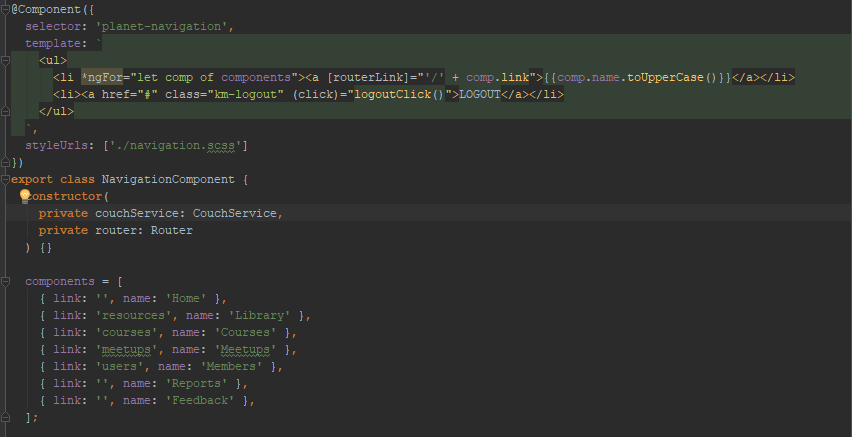Image resolution: width=852 pixels, height=437 pixels.
Task: Click the 'Reports' name string
Action: coord(197,383)
